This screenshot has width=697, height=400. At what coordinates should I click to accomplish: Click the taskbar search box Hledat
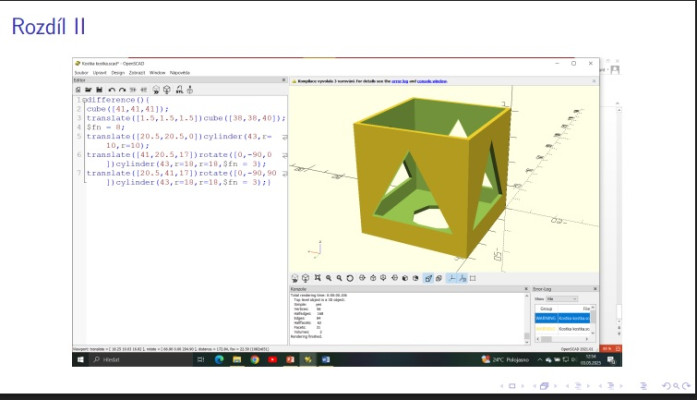pos(141,360)
